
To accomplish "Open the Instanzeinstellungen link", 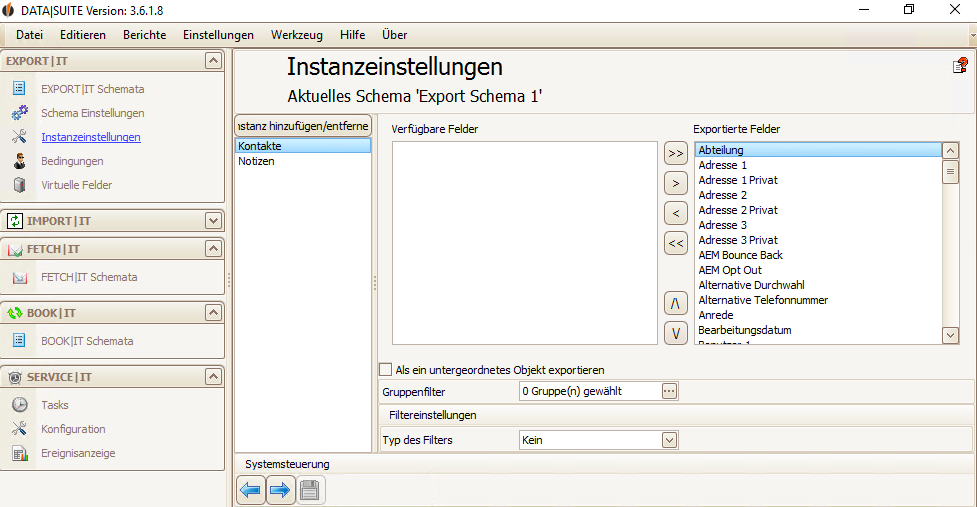I will point(91,137).
